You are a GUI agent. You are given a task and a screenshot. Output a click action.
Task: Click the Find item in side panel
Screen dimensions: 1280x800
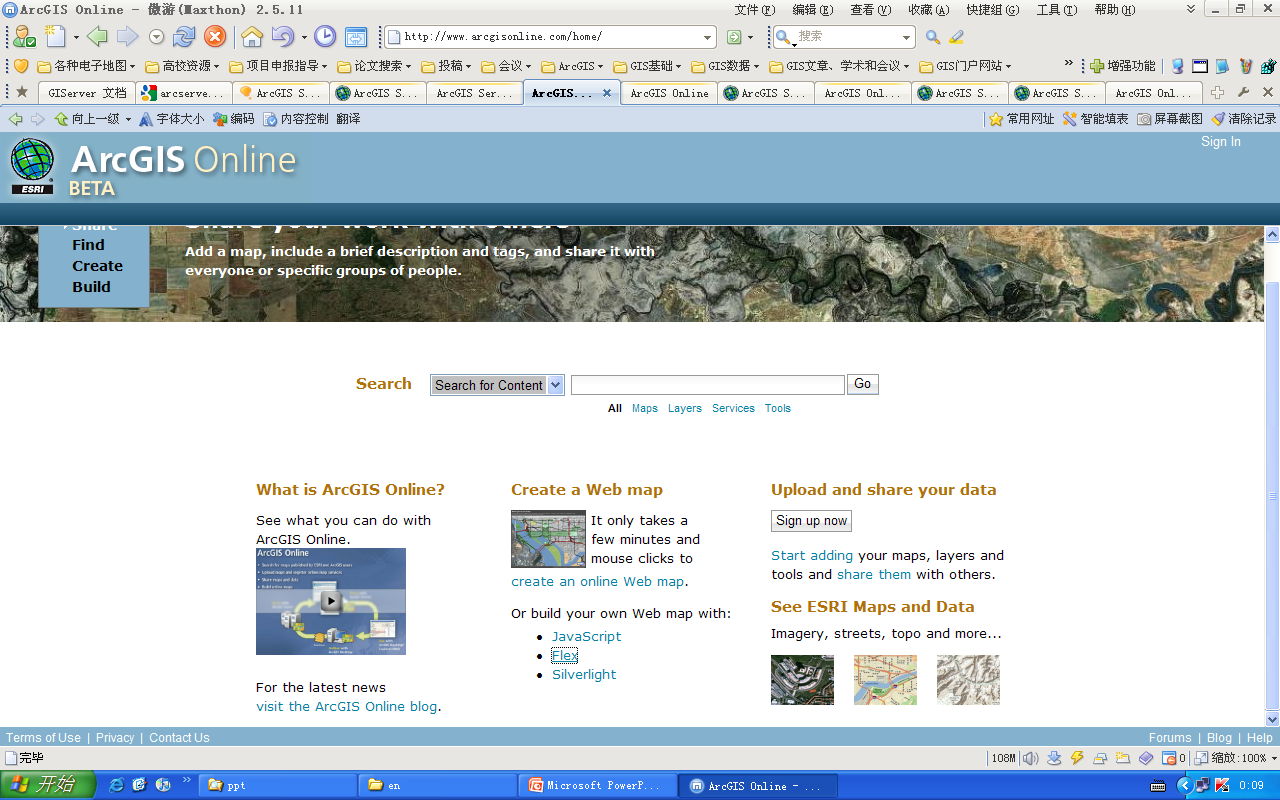click(88, 245)
